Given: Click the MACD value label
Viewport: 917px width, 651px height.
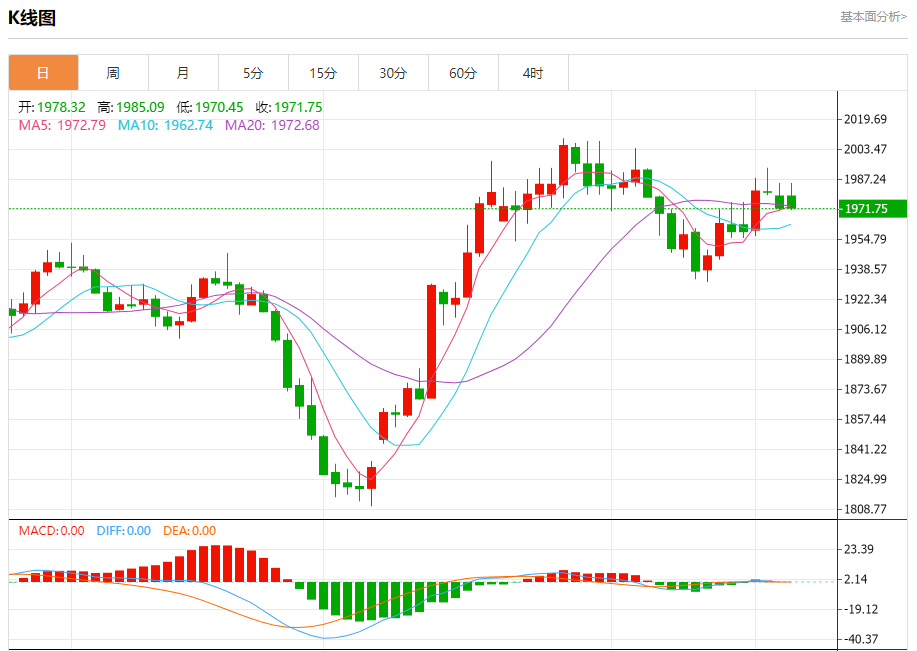Looking at the screenshot, I should click(51, 531).
